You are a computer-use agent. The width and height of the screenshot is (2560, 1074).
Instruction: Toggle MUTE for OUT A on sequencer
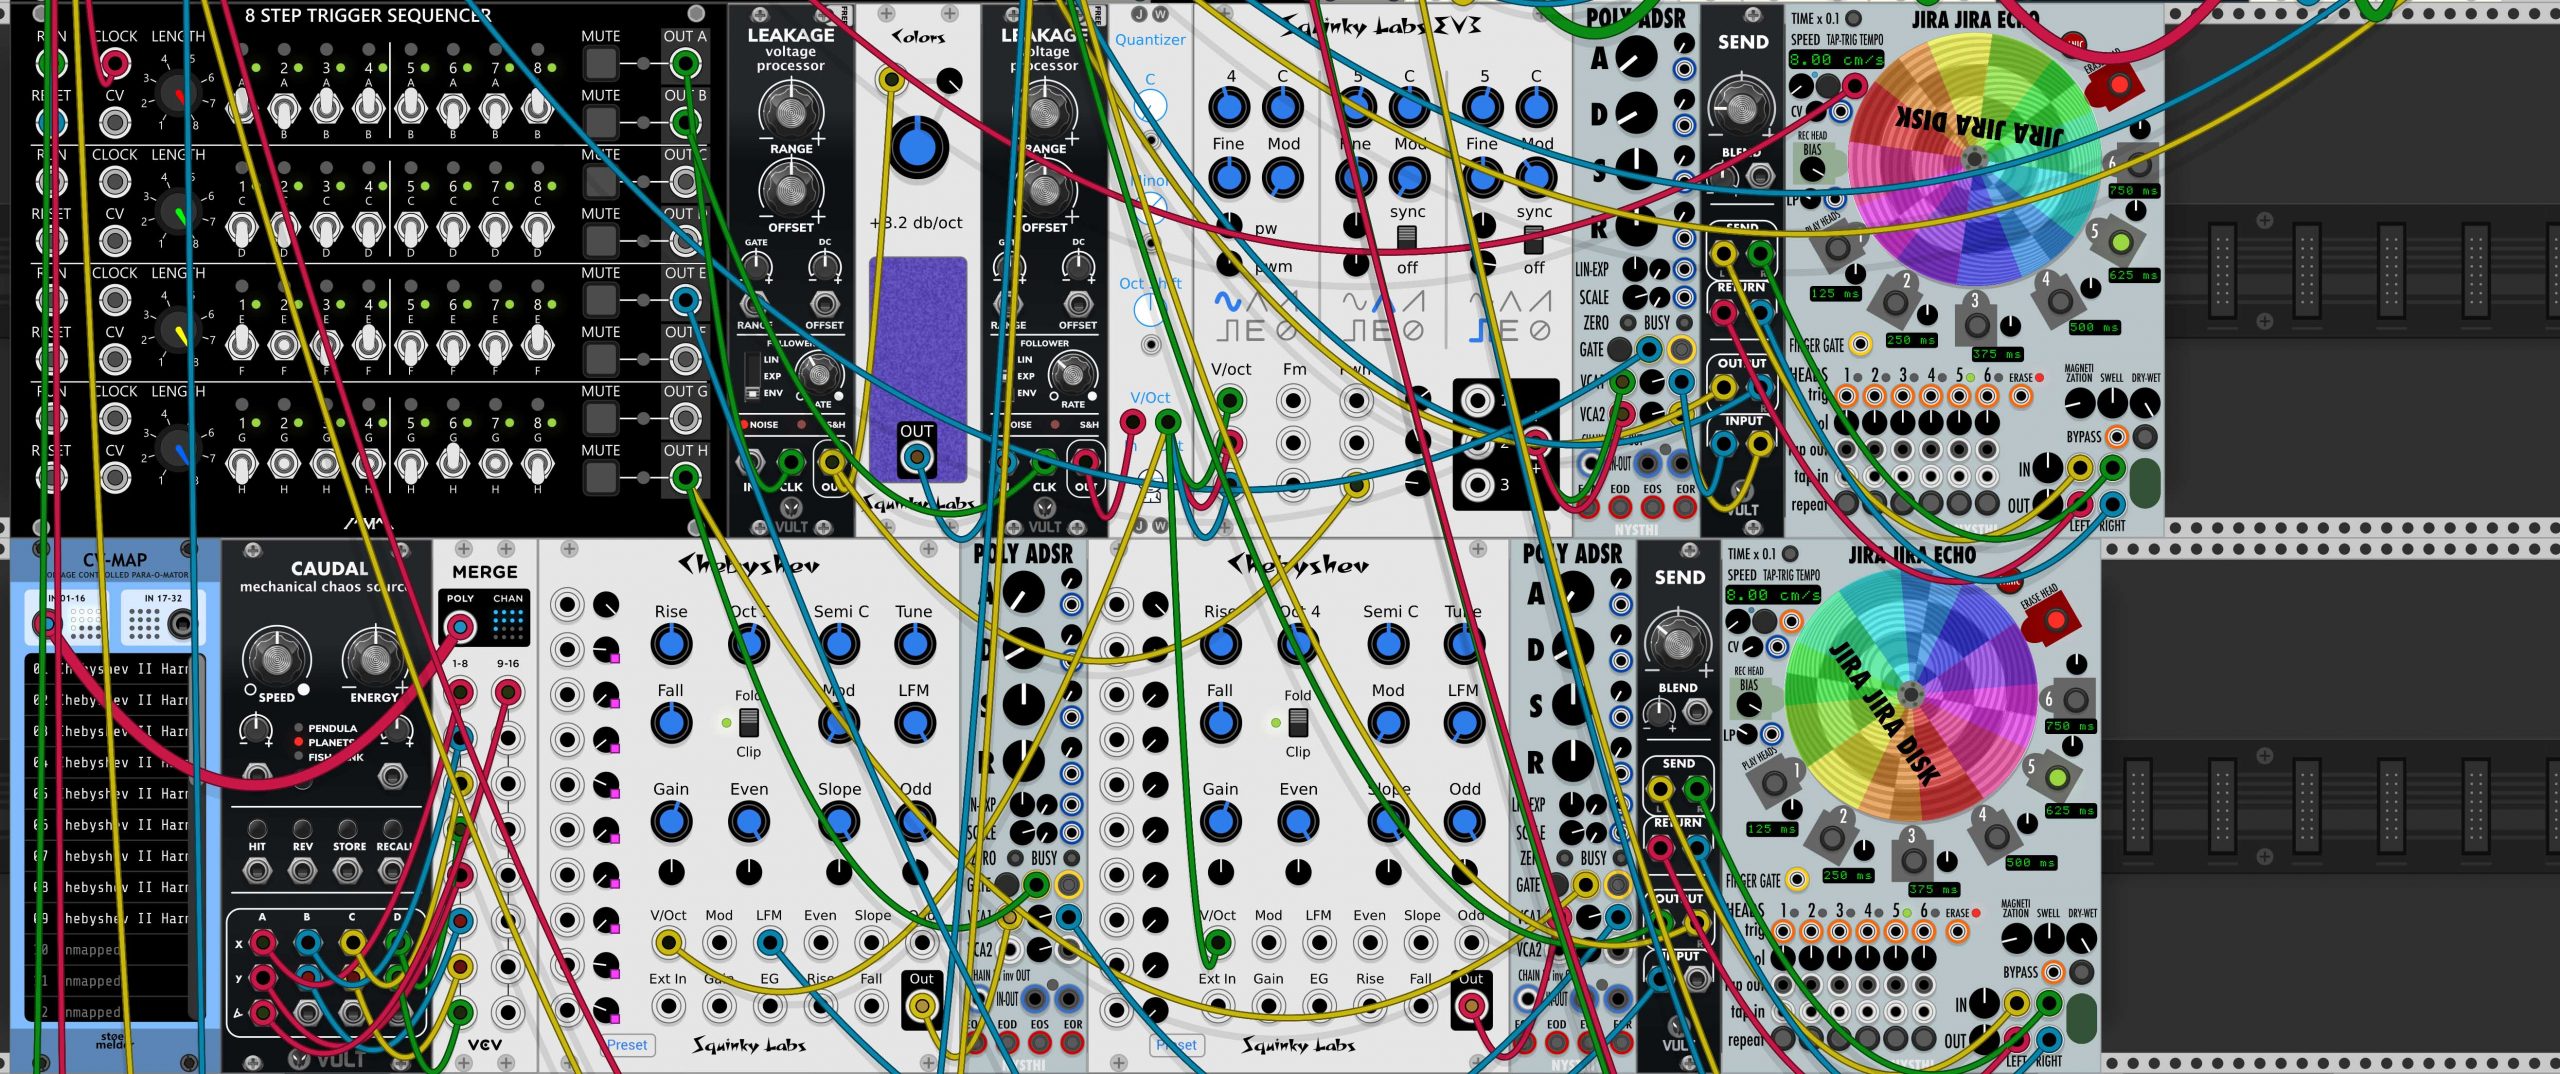(x=600, y=63)
